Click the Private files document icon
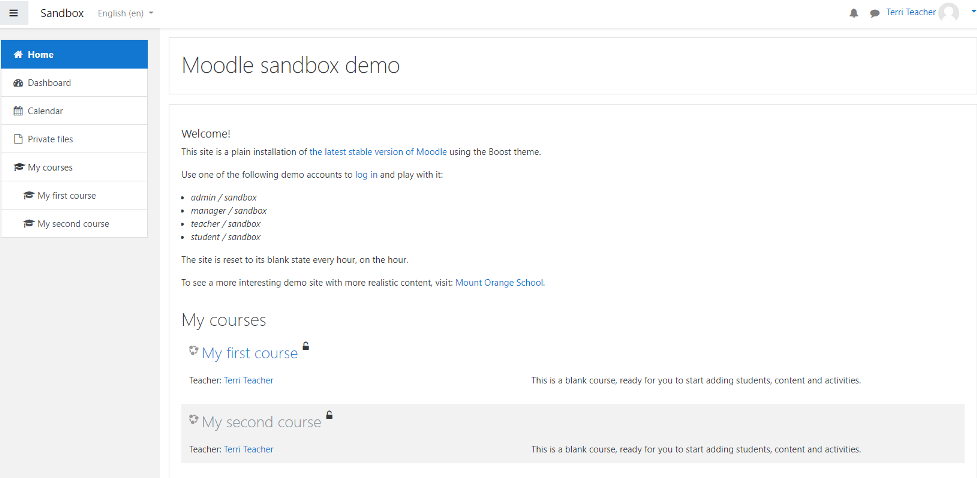 pyautogui.click(x=18, y=139)
